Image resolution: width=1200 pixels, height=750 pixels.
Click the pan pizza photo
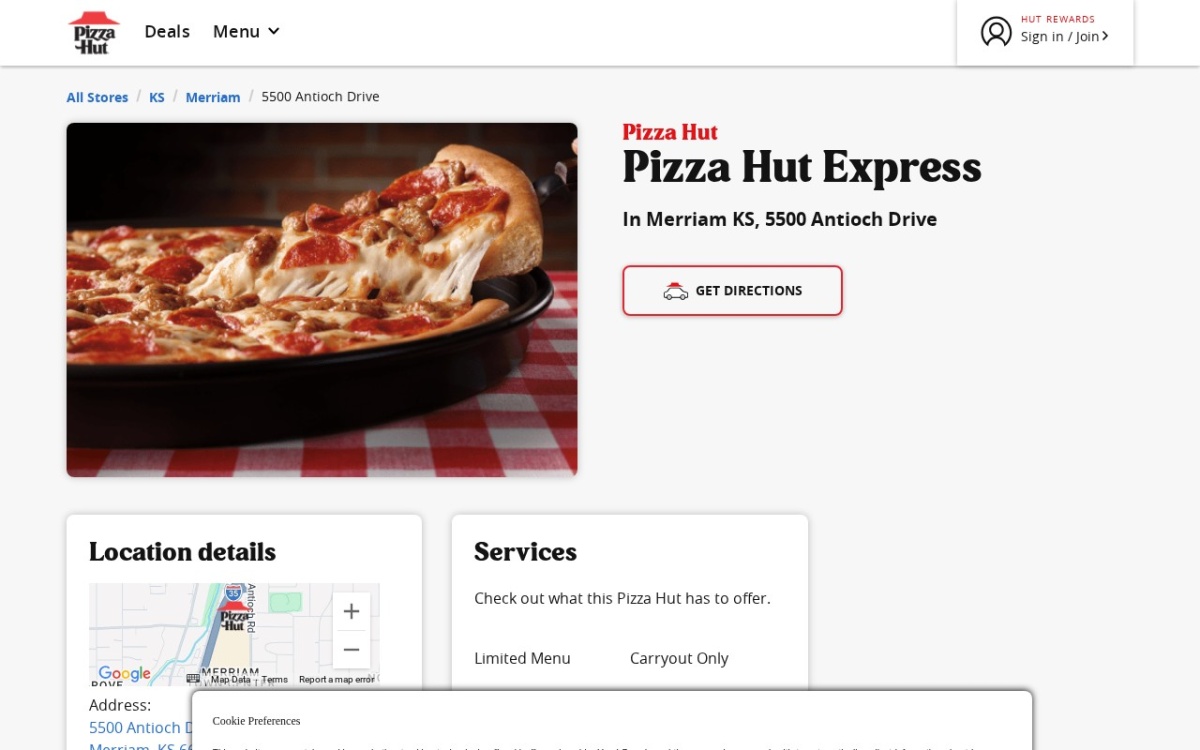[x=322, y=300]
